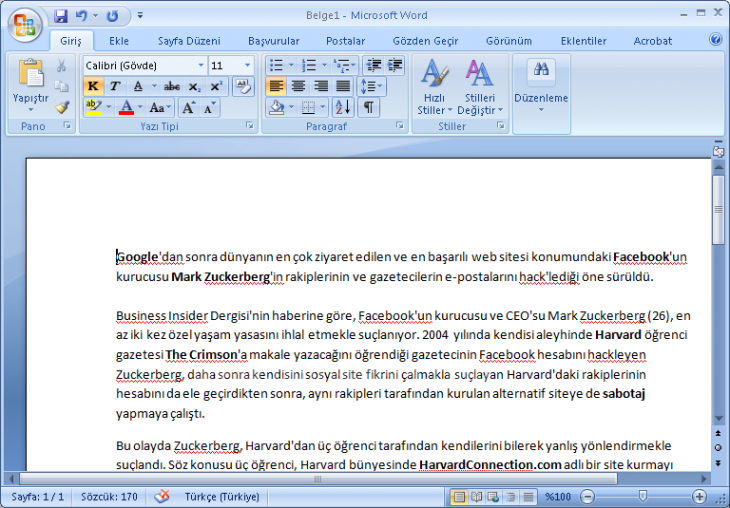Shrink the font size

(210, 108)
